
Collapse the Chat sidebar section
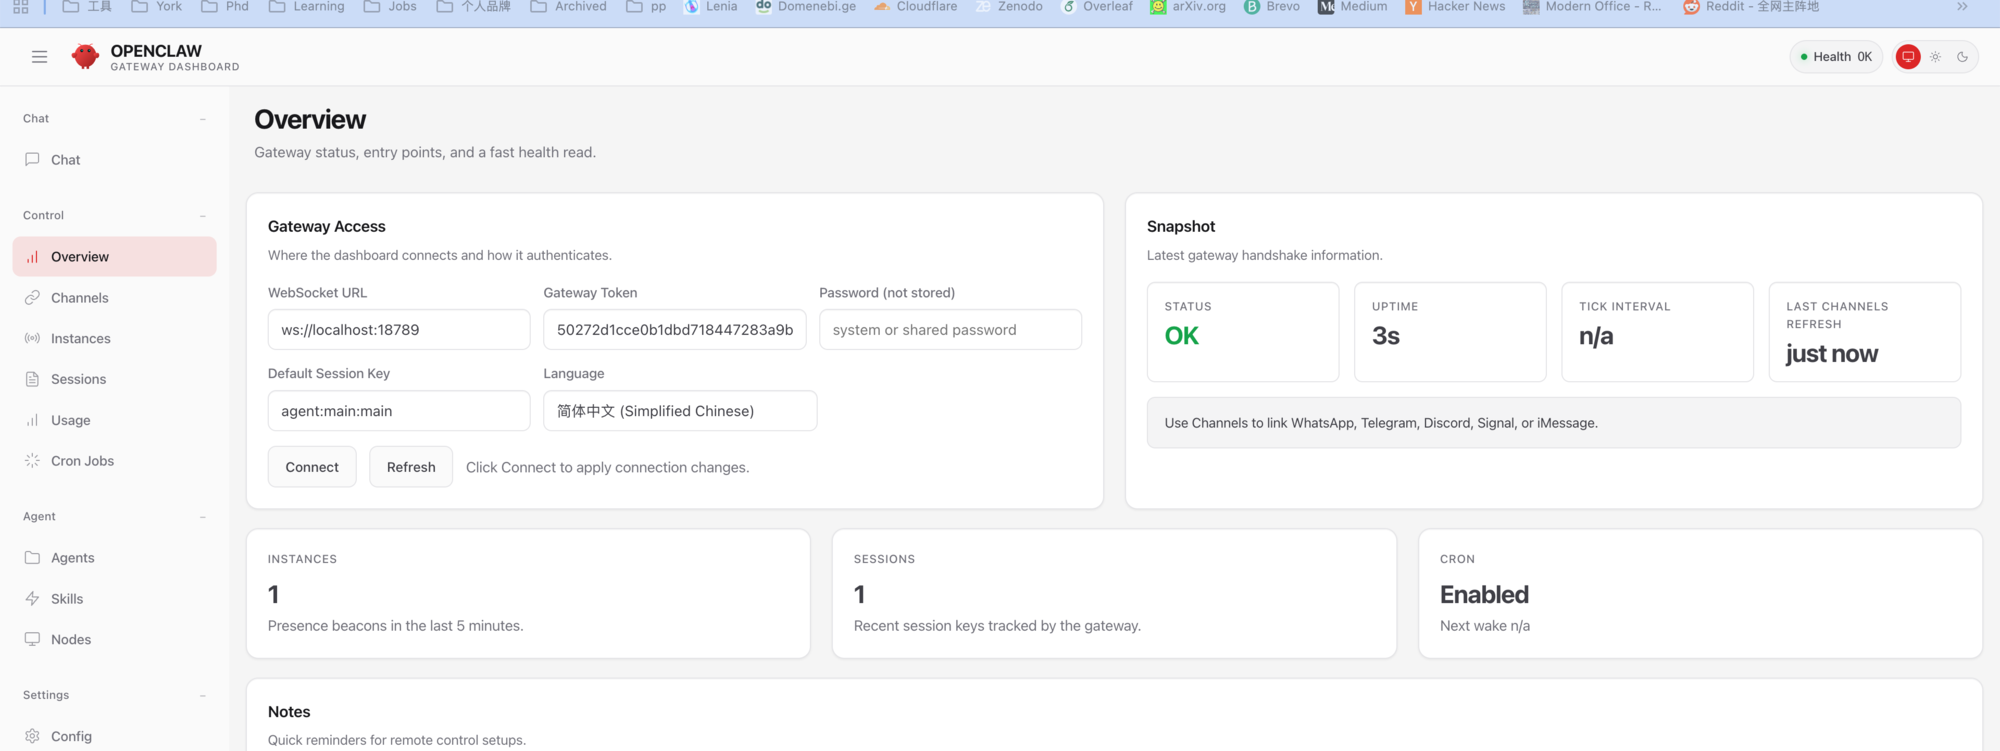(203, 119)
